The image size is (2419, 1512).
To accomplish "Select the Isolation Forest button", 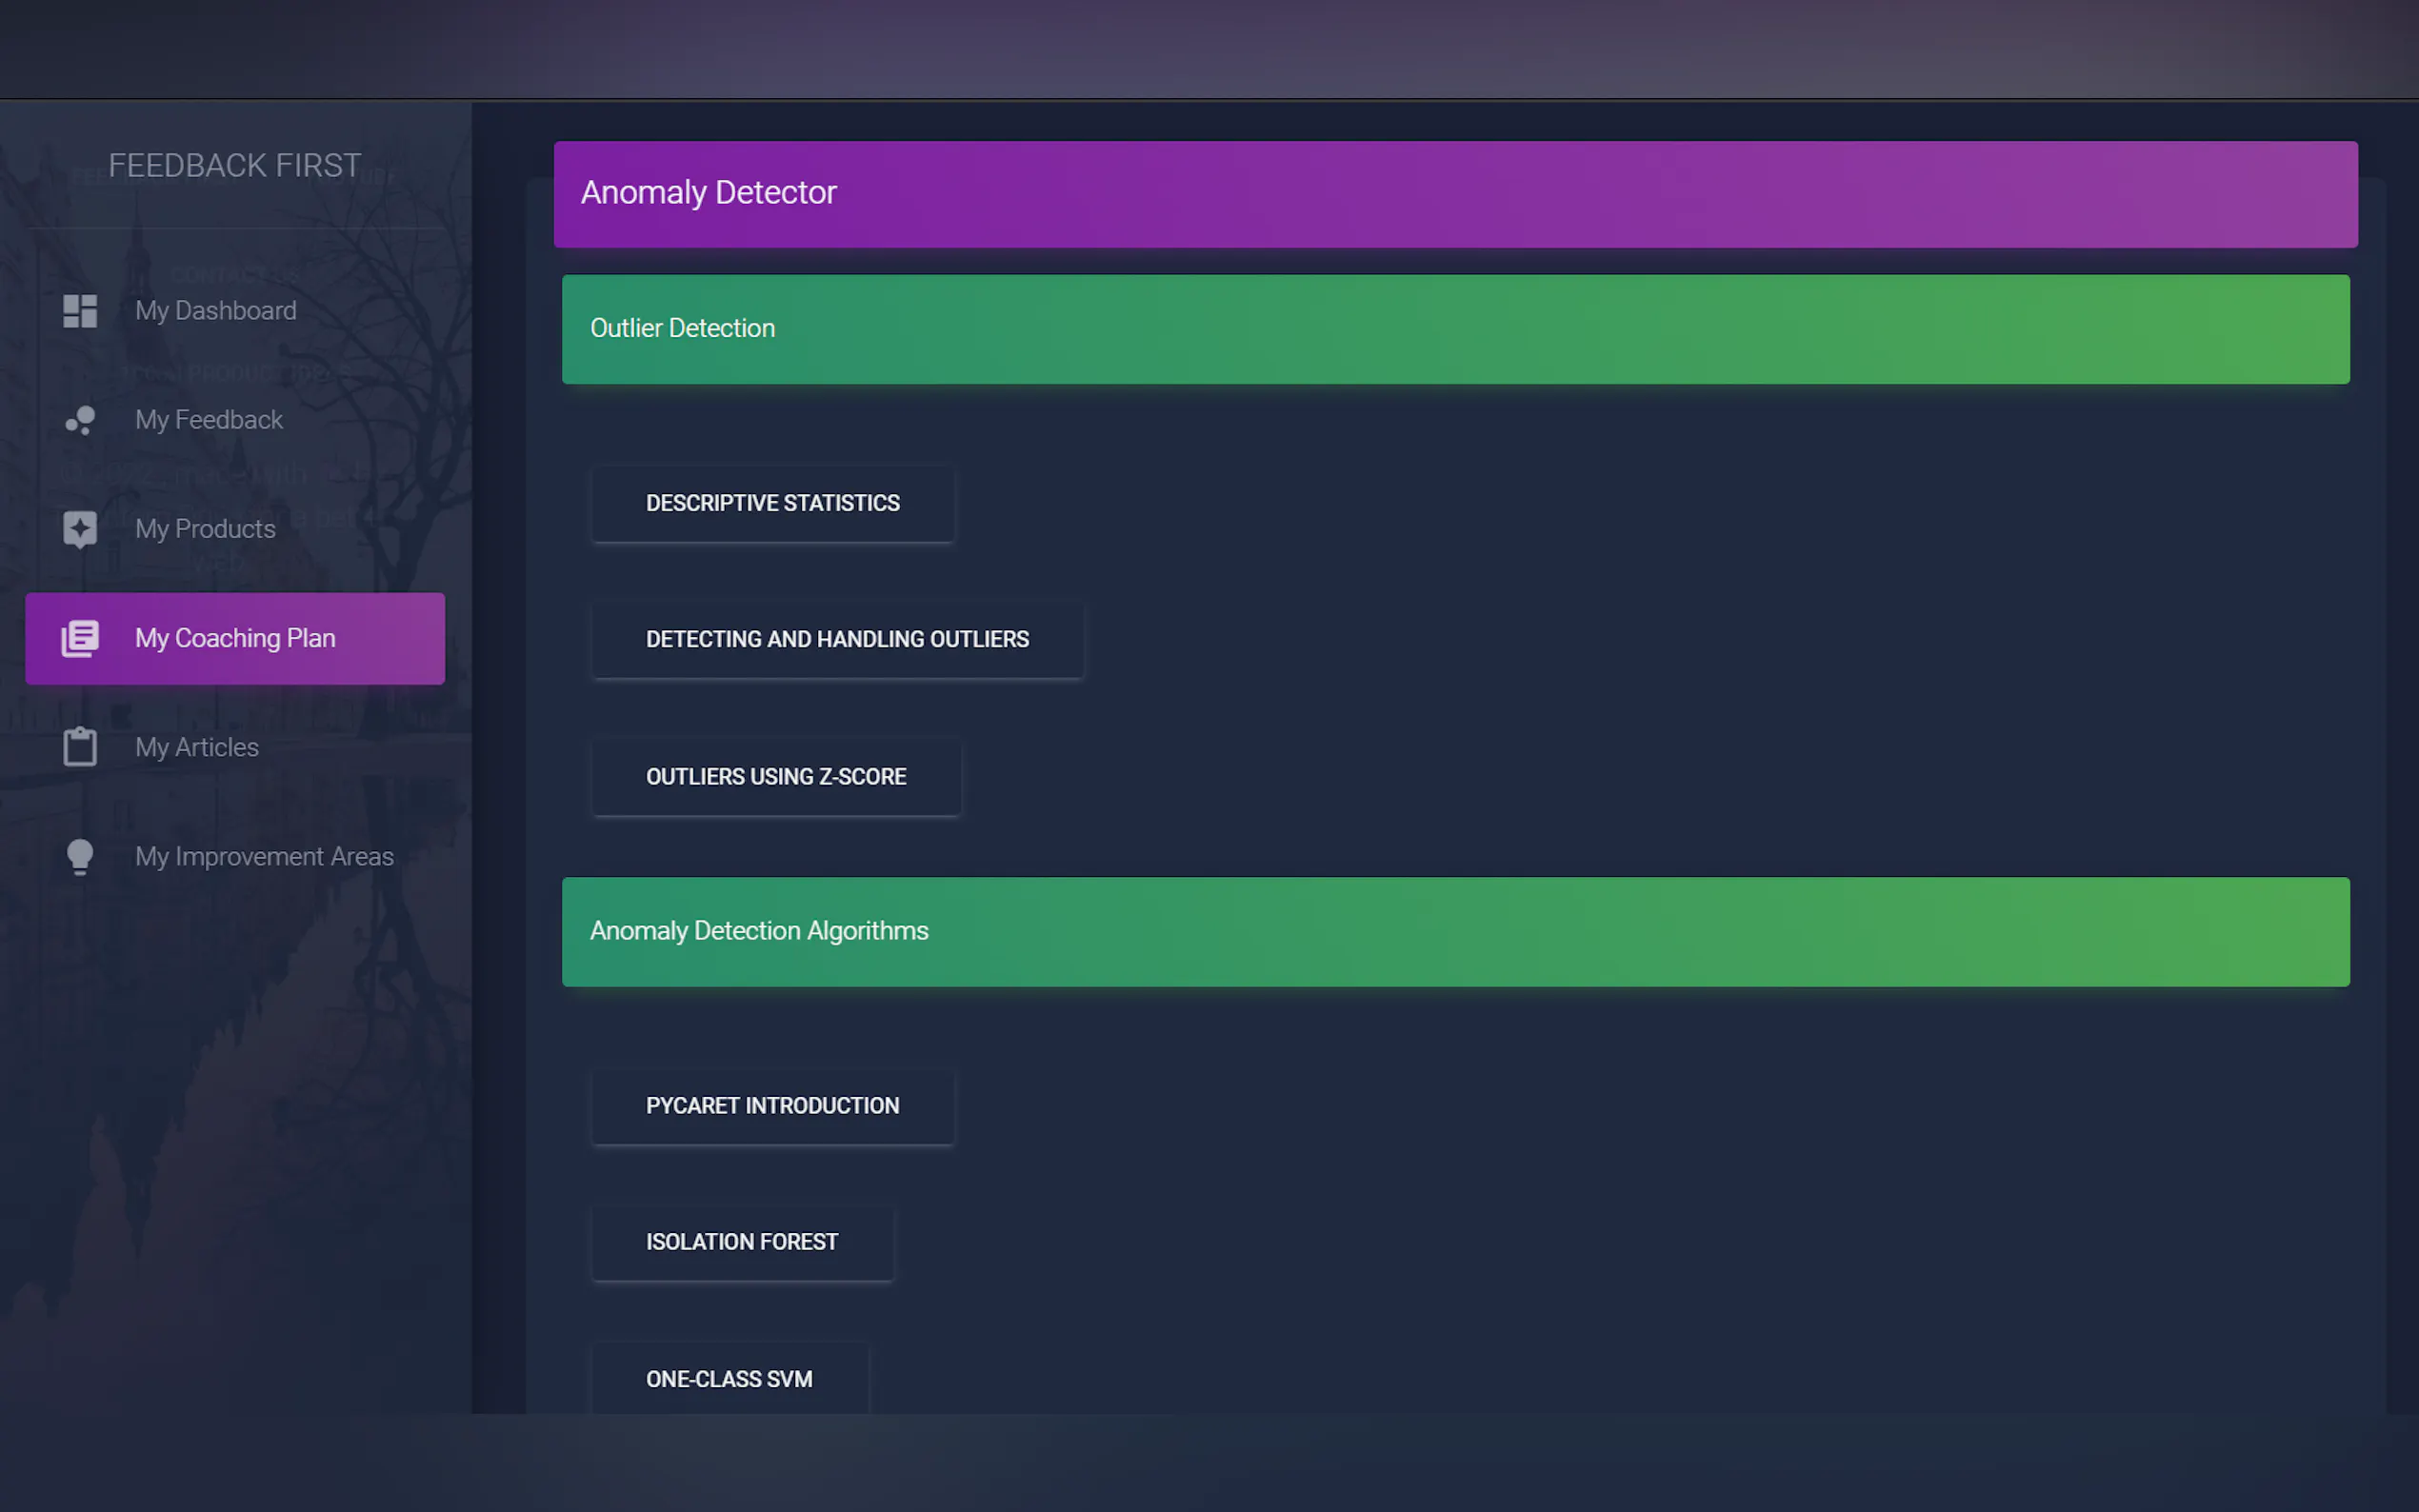I will coord(741,1241).
